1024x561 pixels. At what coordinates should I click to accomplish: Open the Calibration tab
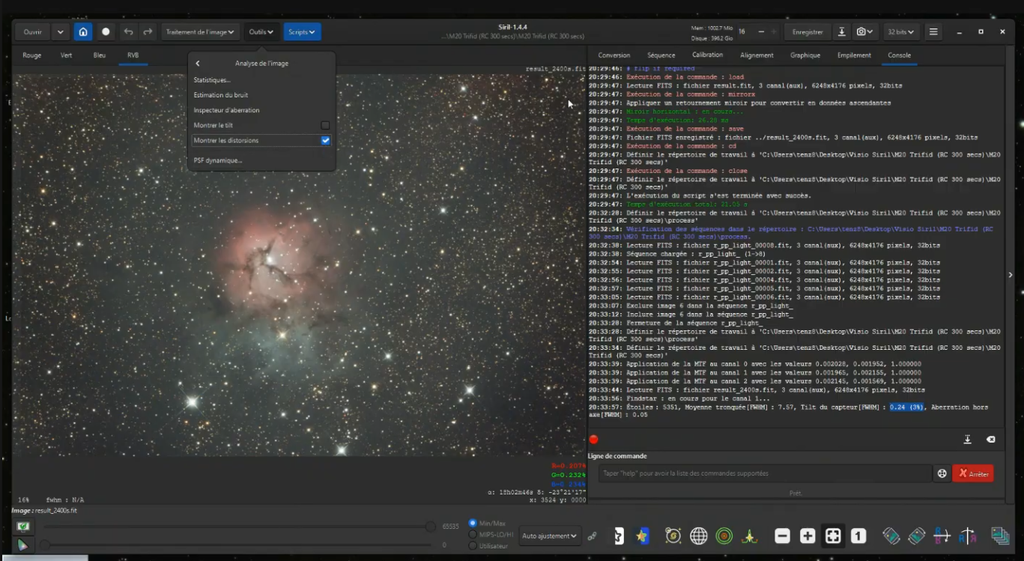point(707,56)
